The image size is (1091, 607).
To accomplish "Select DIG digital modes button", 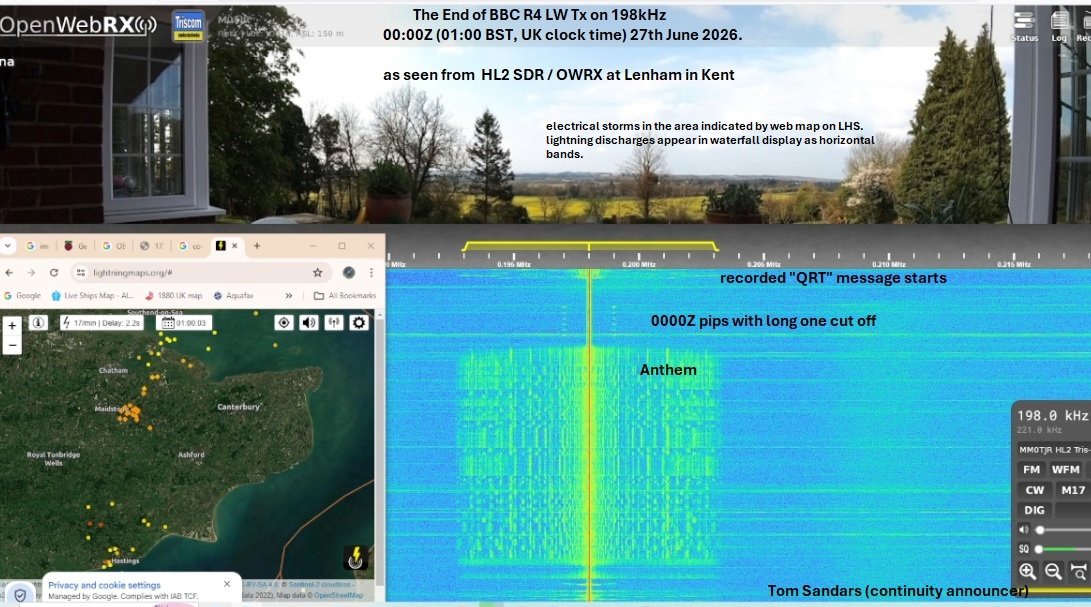I will tap(1034, 510).
